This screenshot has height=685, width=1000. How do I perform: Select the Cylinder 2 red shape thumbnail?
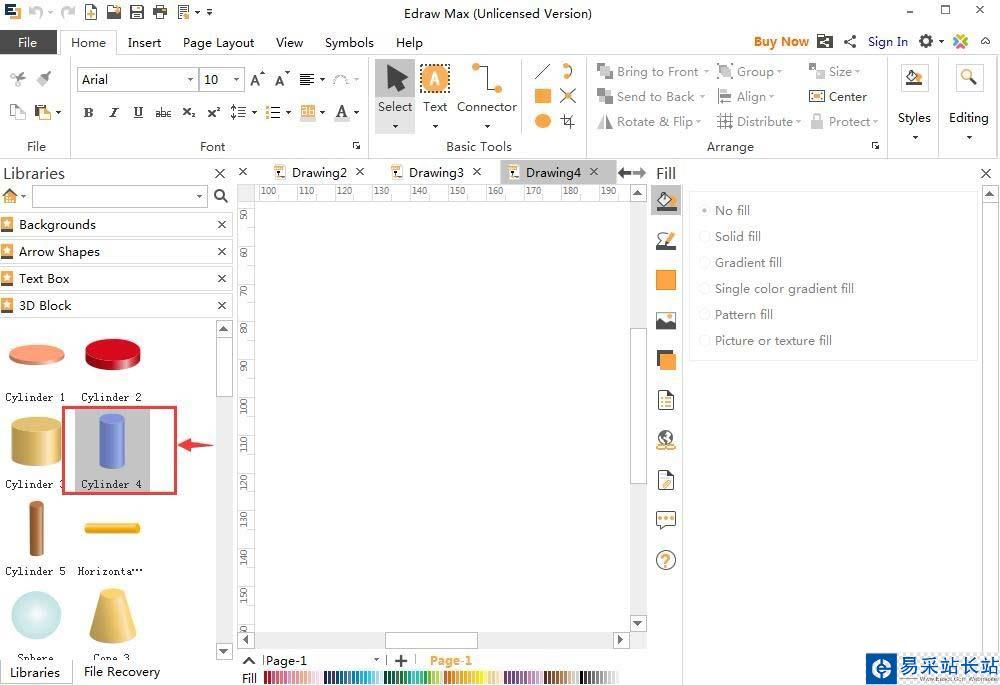coord(112,355)
